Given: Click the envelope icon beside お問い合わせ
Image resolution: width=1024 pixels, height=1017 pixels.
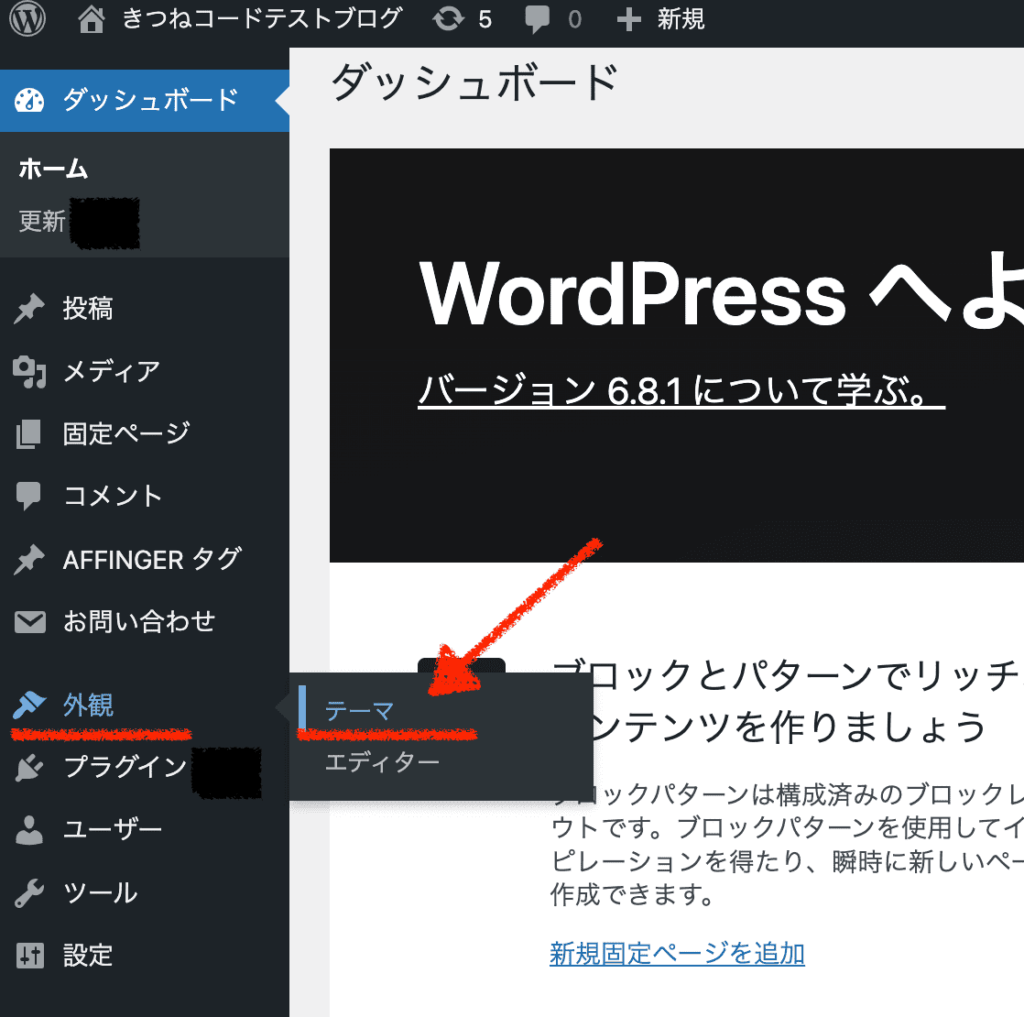Looking at the screenshot, I should [x=30, y=622].
